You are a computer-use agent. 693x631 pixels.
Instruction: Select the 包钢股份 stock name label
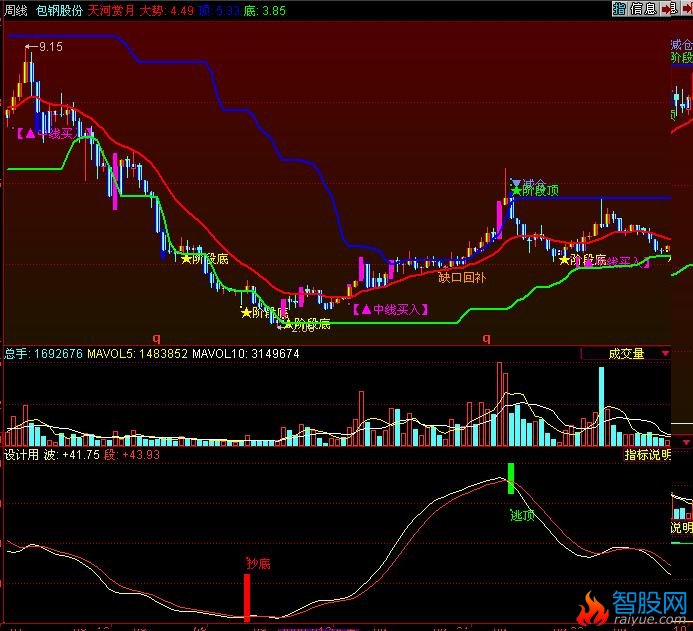point(58,10)
